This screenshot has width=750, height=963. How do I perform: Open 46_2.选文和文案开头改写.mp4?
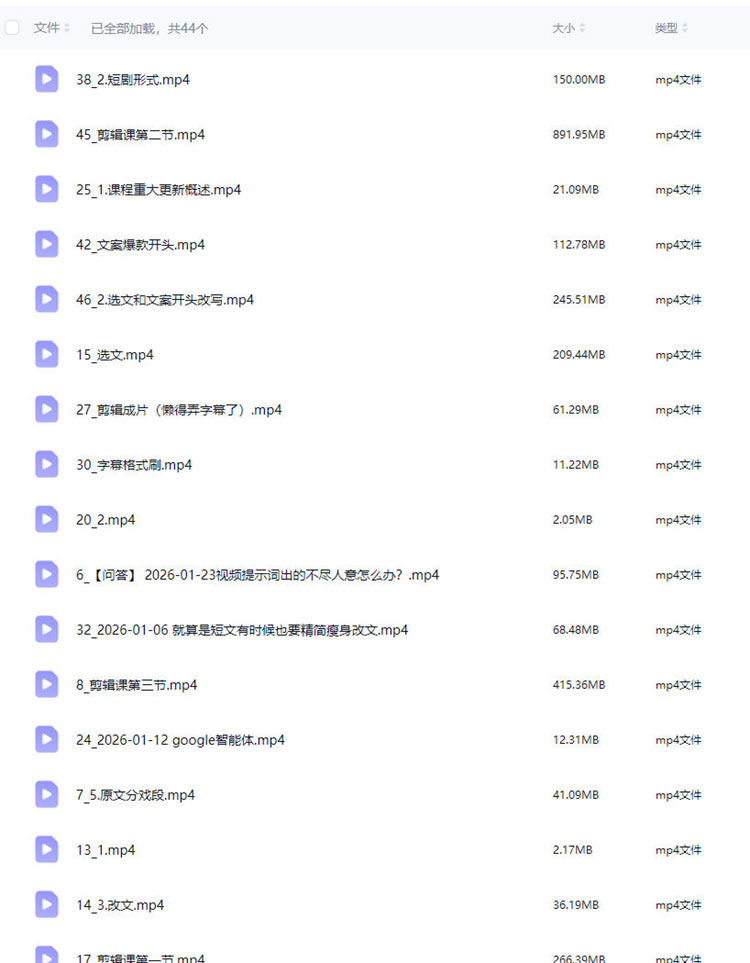pos(165,300)
